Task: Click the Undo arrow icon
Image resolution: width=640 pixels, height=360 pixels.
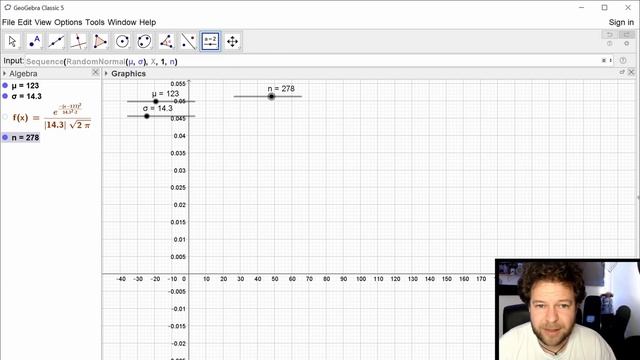Action: (x=609, y=35)
